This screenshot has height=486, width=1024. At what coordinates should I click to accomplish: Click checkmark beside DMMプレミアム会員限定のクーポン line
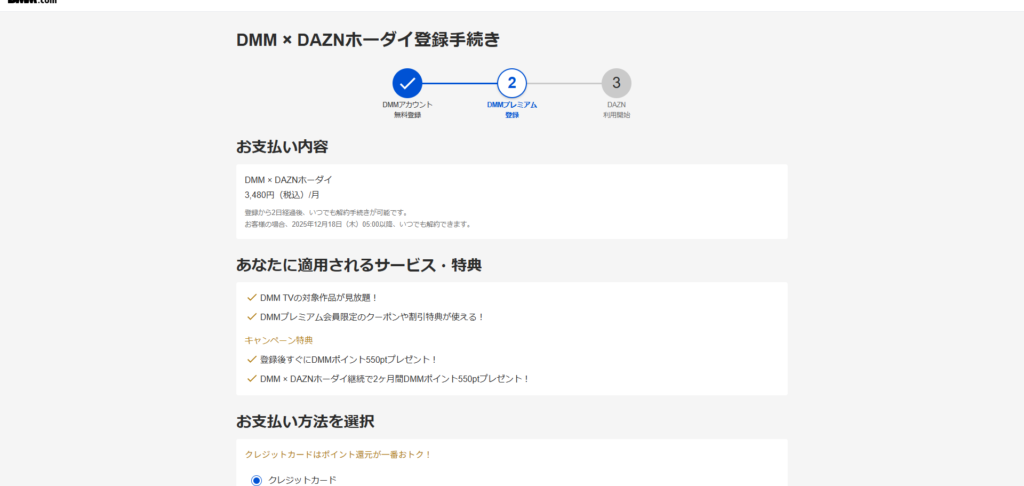(x=251, y=317)
